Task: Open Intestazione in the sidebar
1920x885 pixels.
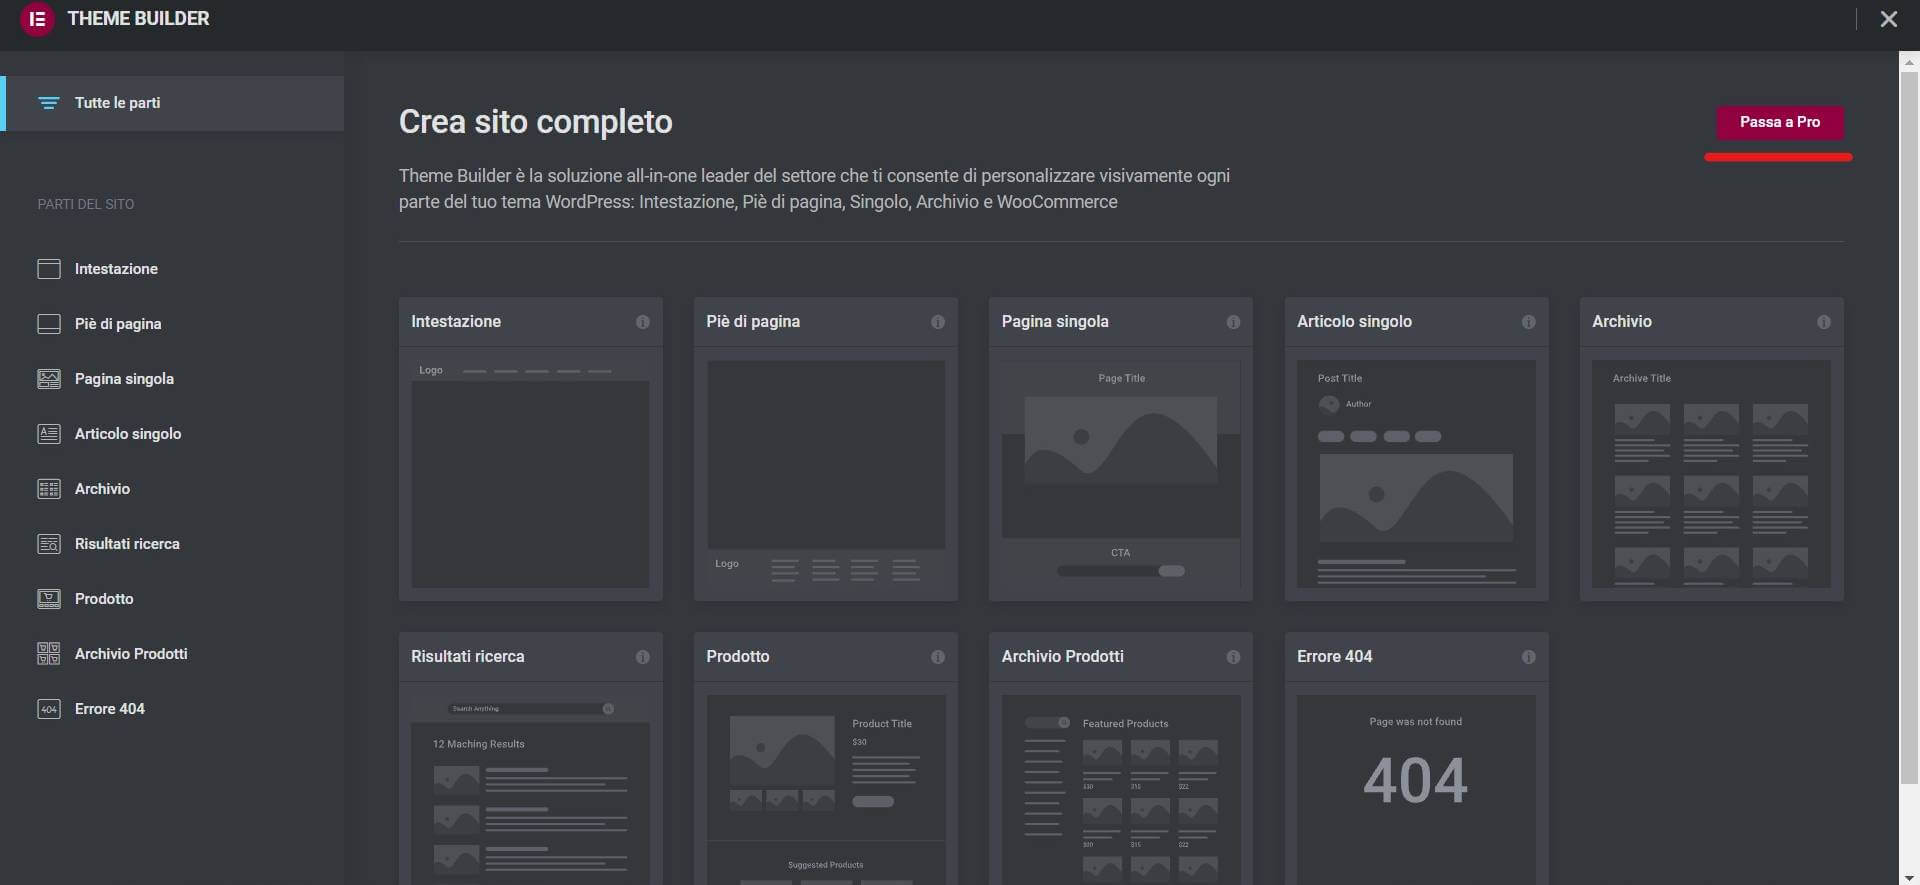Action: (116, 269)
